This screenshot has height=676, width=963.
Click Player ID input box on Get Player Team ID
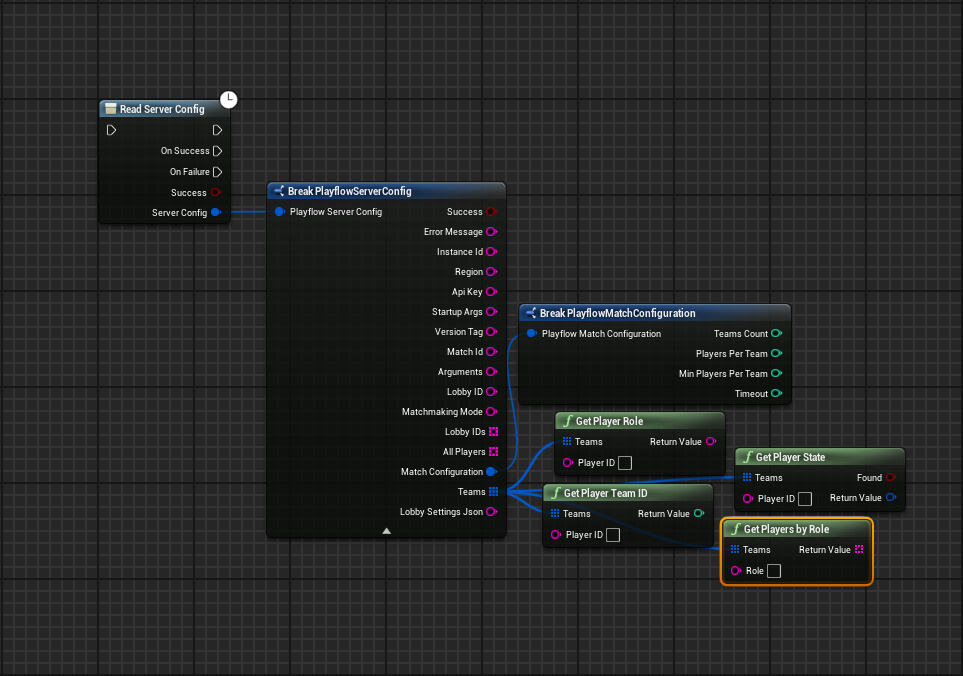(x=613, y=535)
